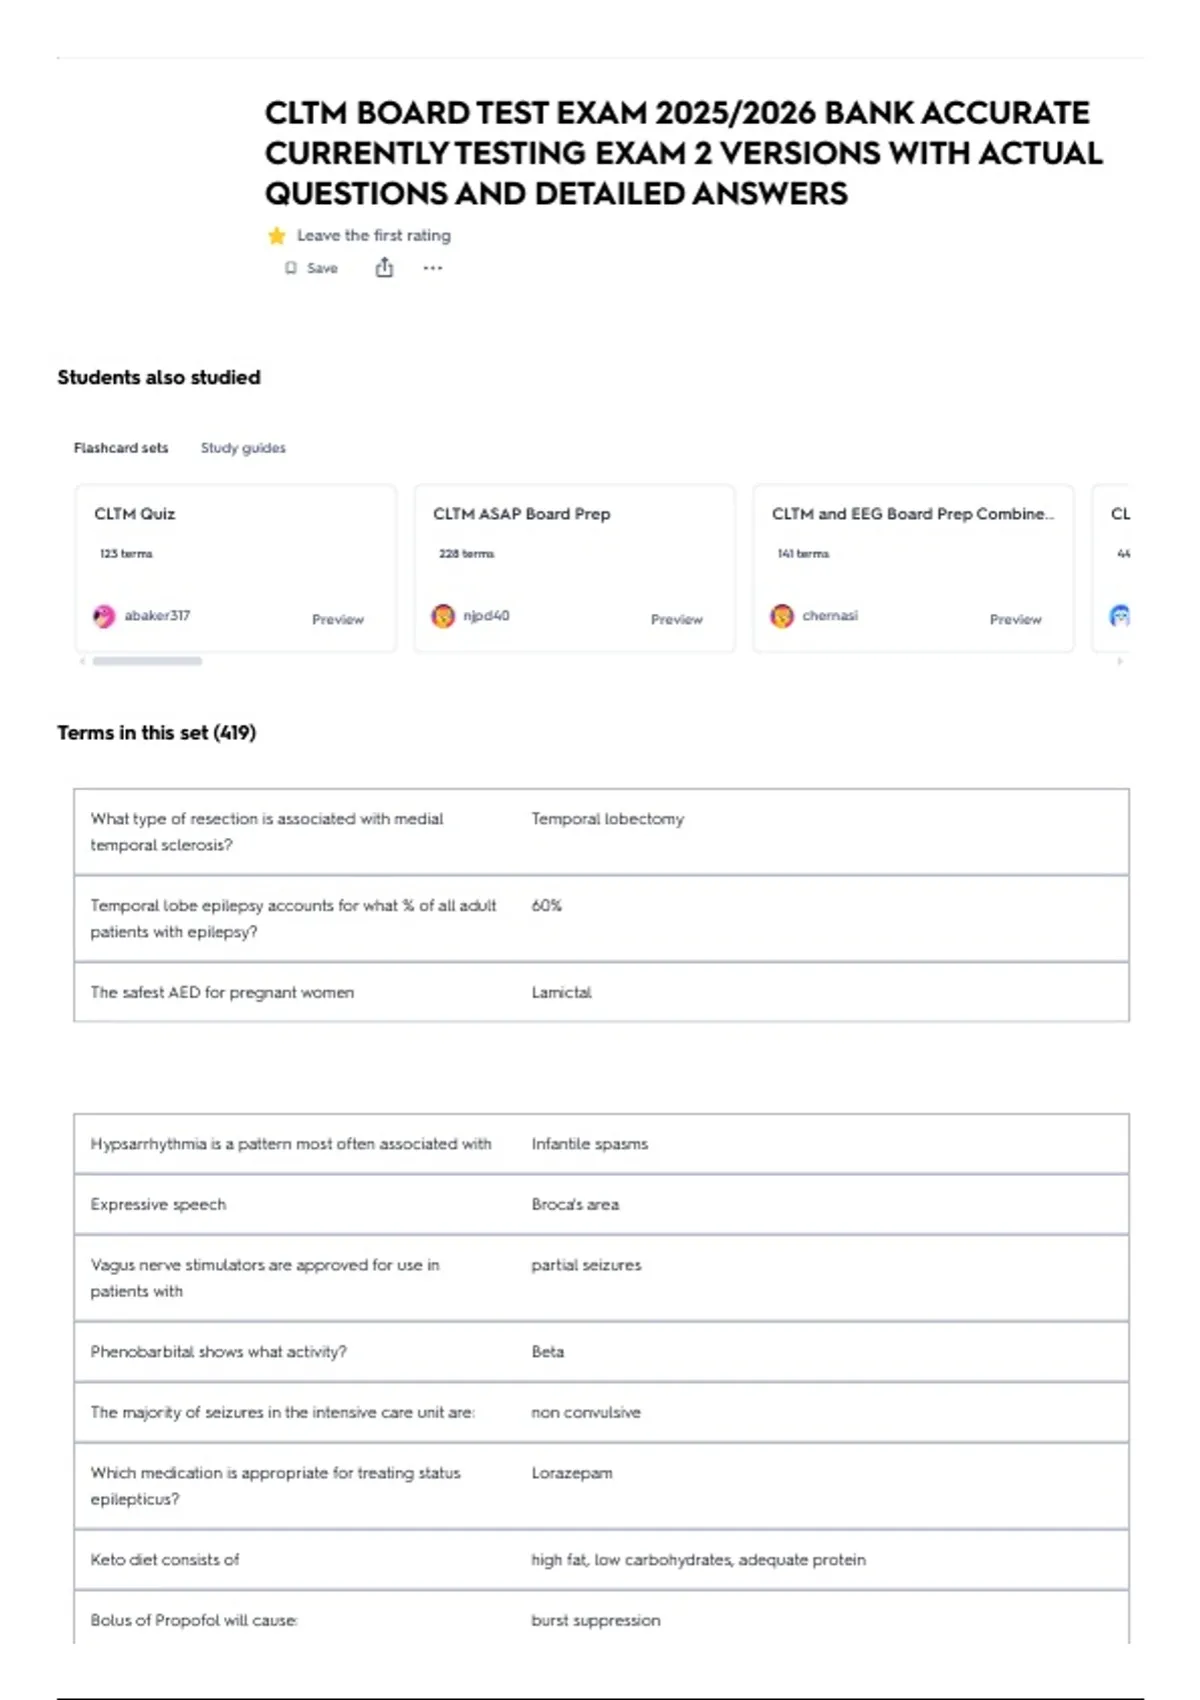The height and width of the screenshot is (1700, 1200).
Task: Preview the CLTM ASAP Board Prep set
Action: click(x=677, y=620)
